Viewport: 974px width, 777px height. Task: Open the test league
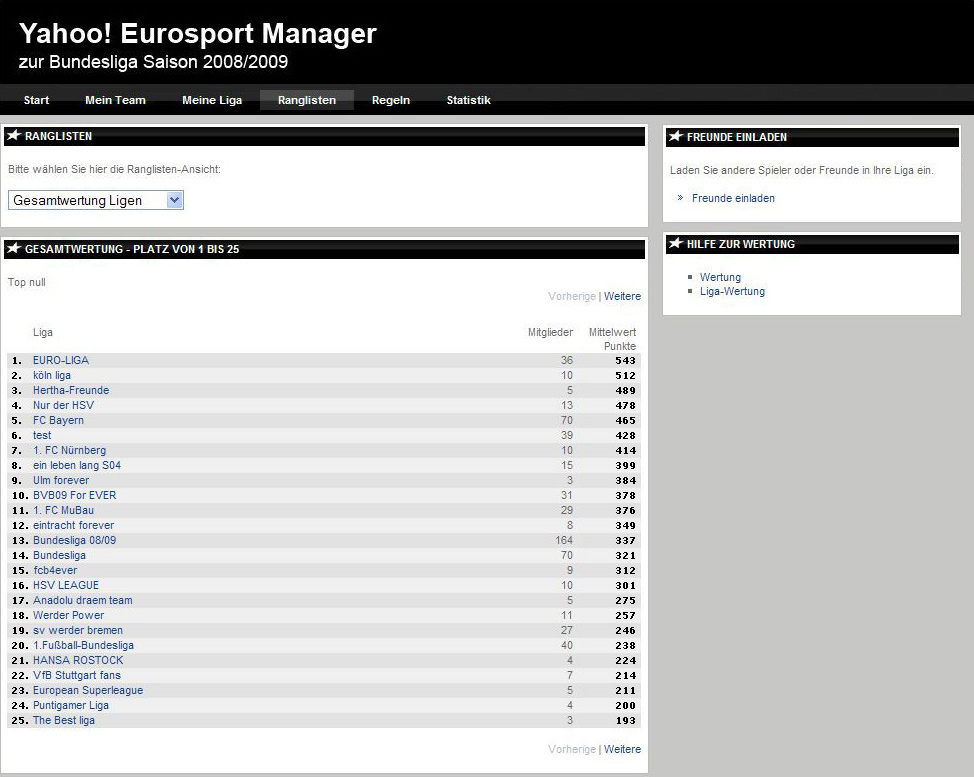pos(42,435)
